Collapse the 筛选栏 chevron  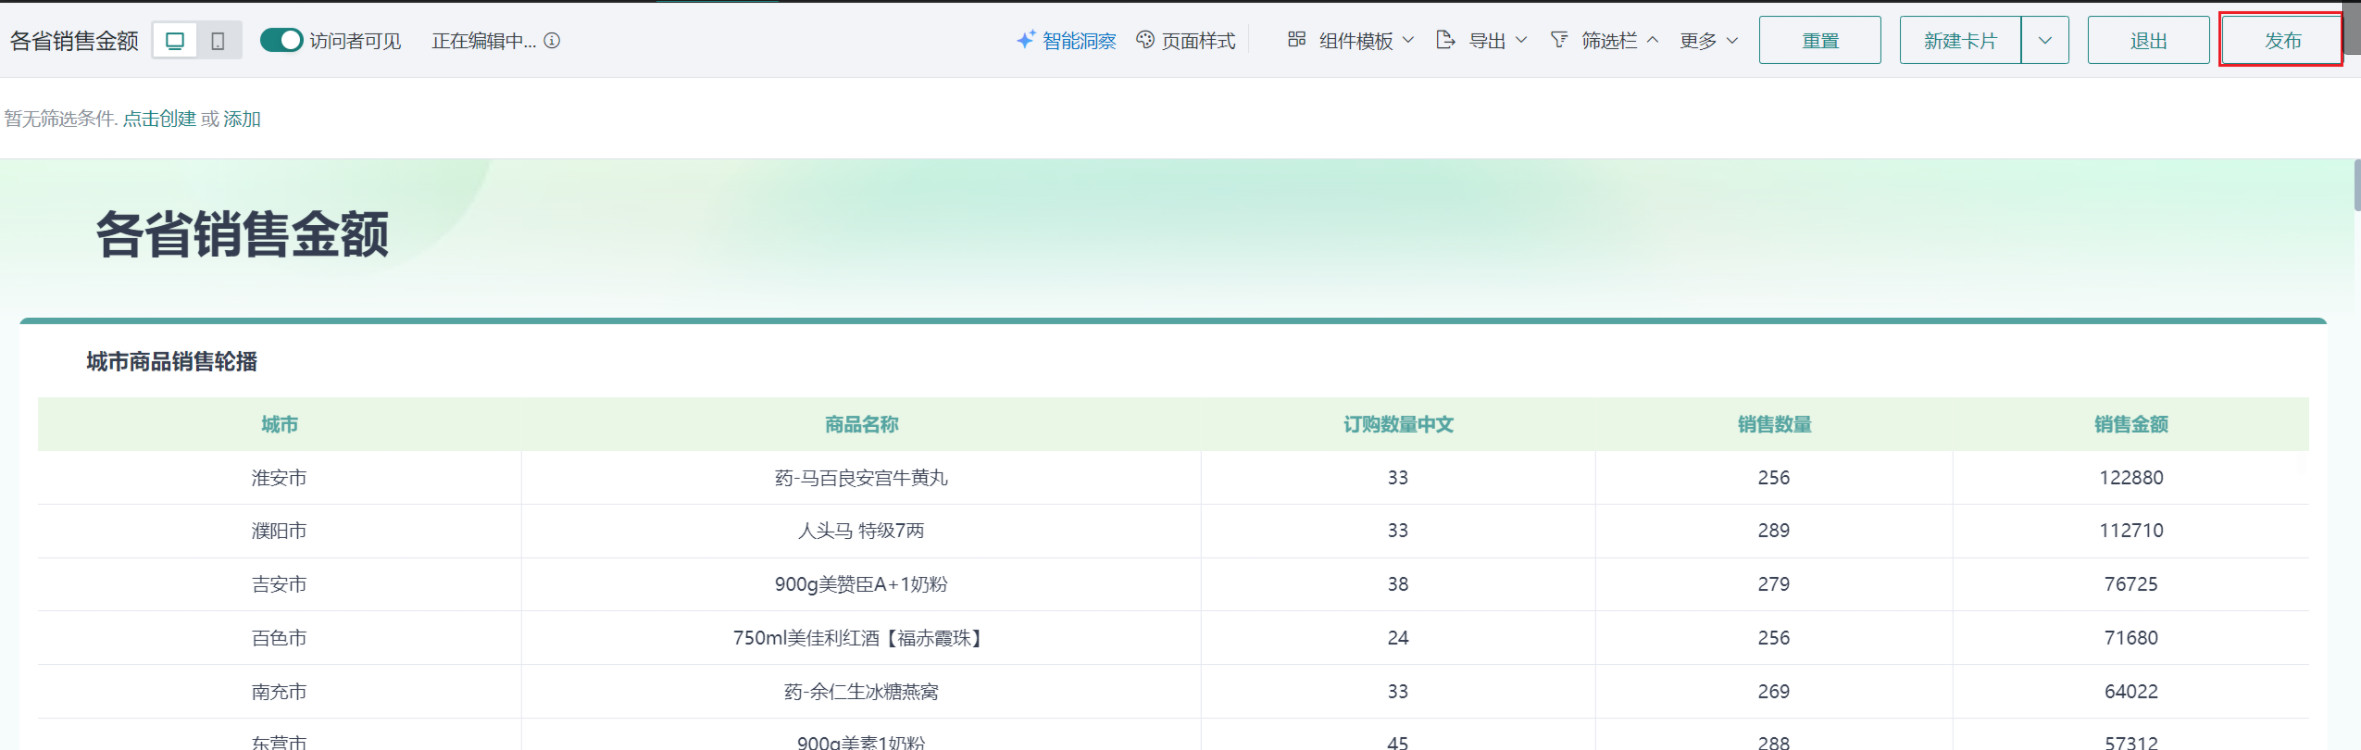pos(1653,40)
